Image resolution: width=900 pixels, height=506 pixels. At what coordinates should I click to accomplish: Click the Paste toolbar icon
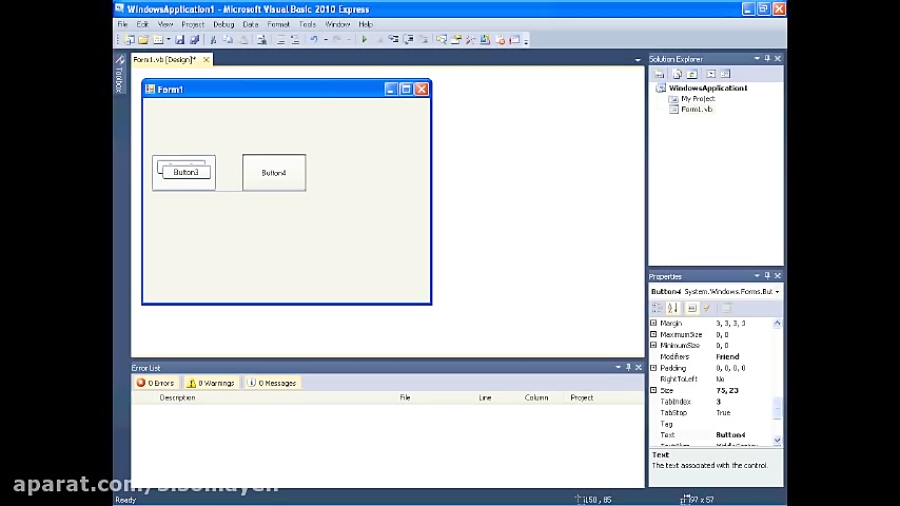pyautogui.click(x=243, y=40)
